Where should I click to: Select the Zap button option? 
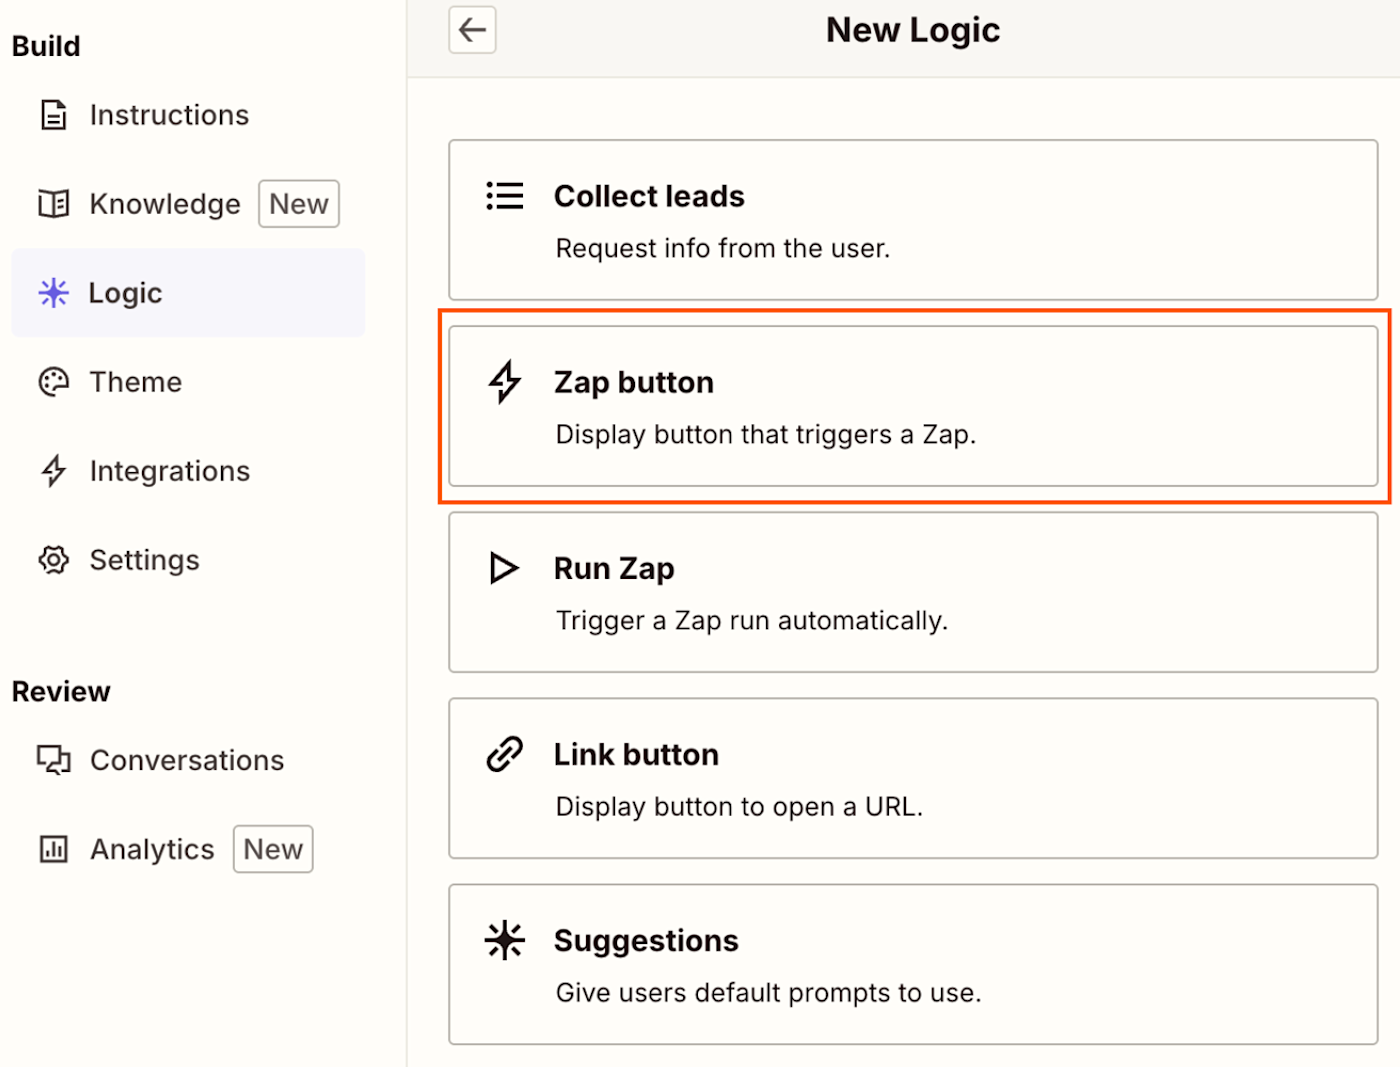[912, 406]
